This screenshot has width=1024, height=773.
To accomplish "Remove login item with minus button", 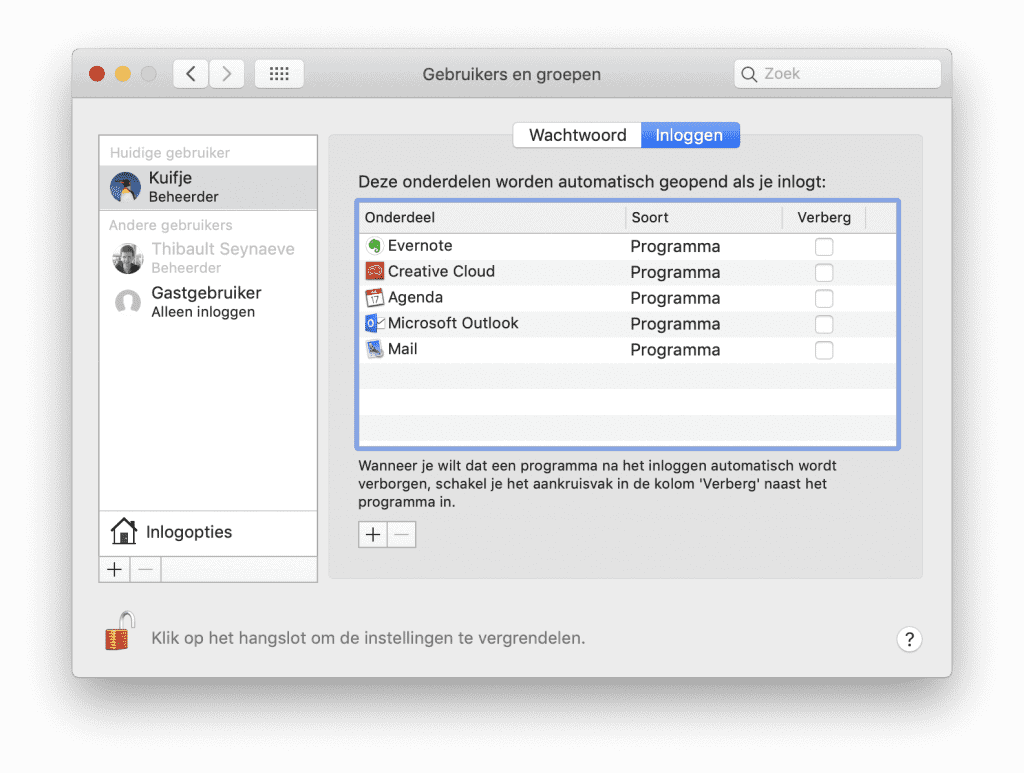I will [402, 535].
